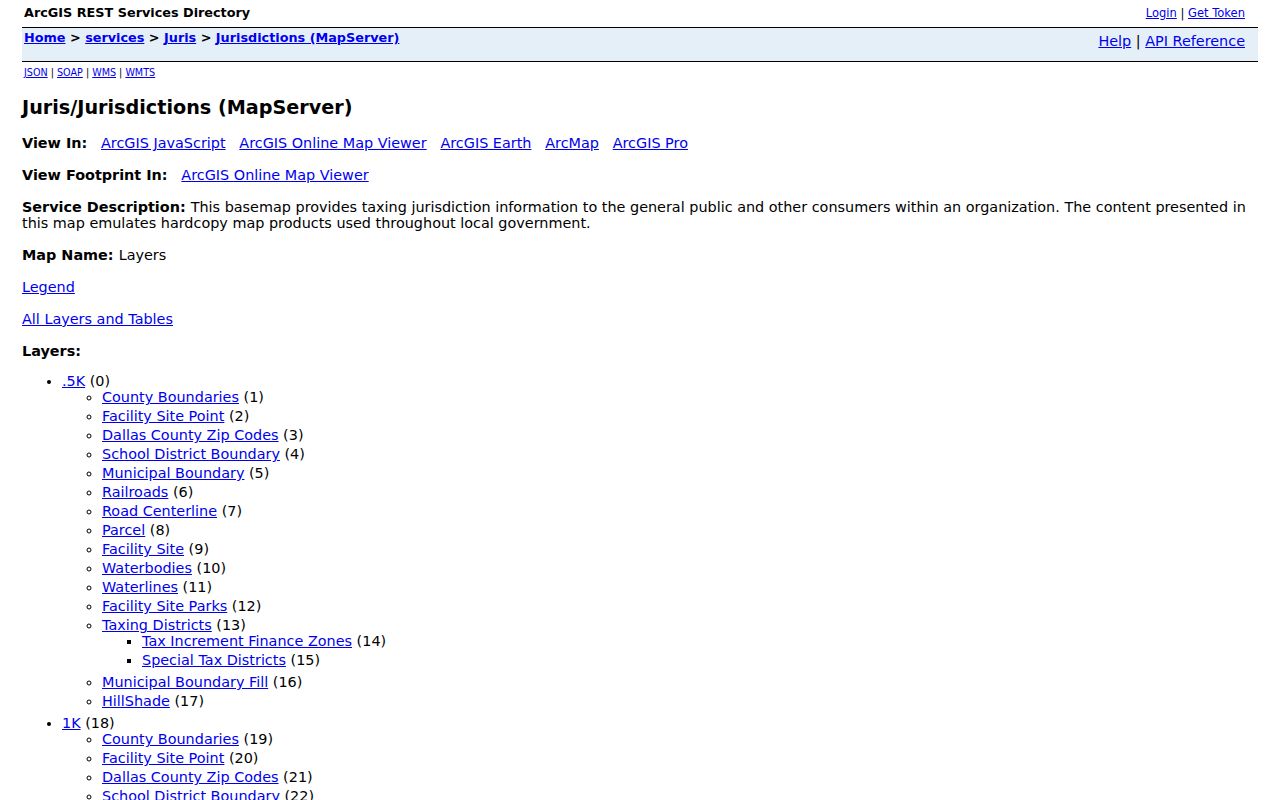1280x800 pixels.
Task: Open the WMS format link
Action: (104, 73)
